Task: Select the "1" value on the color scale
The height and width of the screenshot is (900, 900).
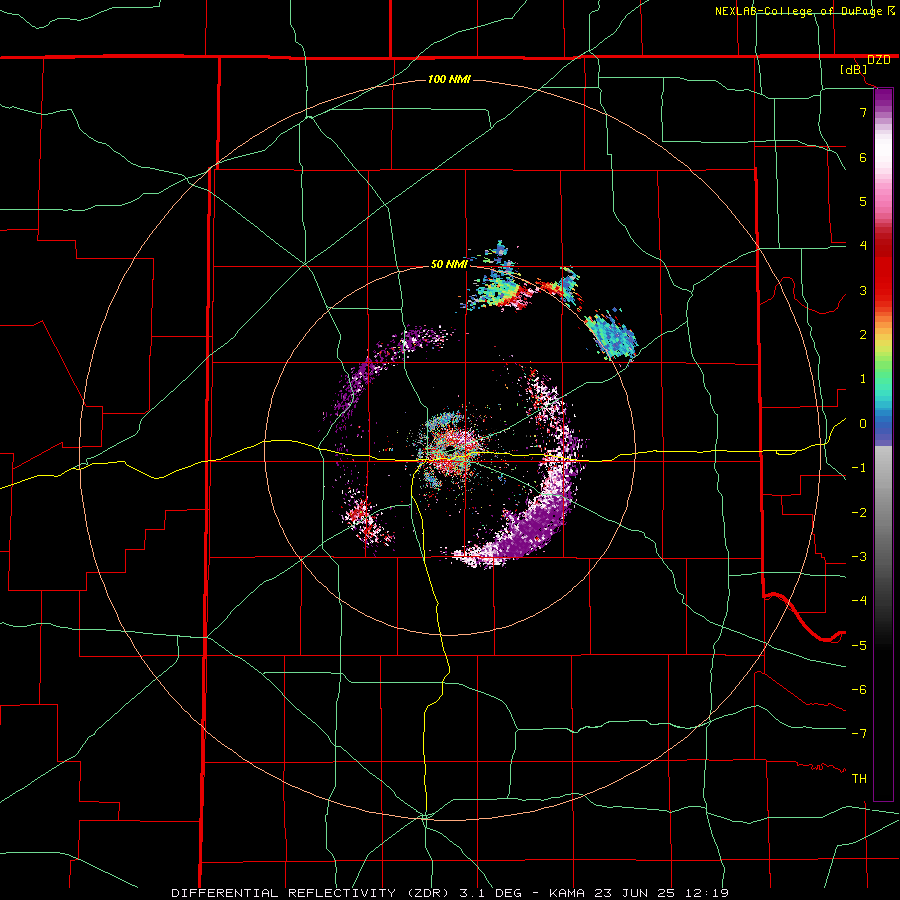Action: (863, 379)
